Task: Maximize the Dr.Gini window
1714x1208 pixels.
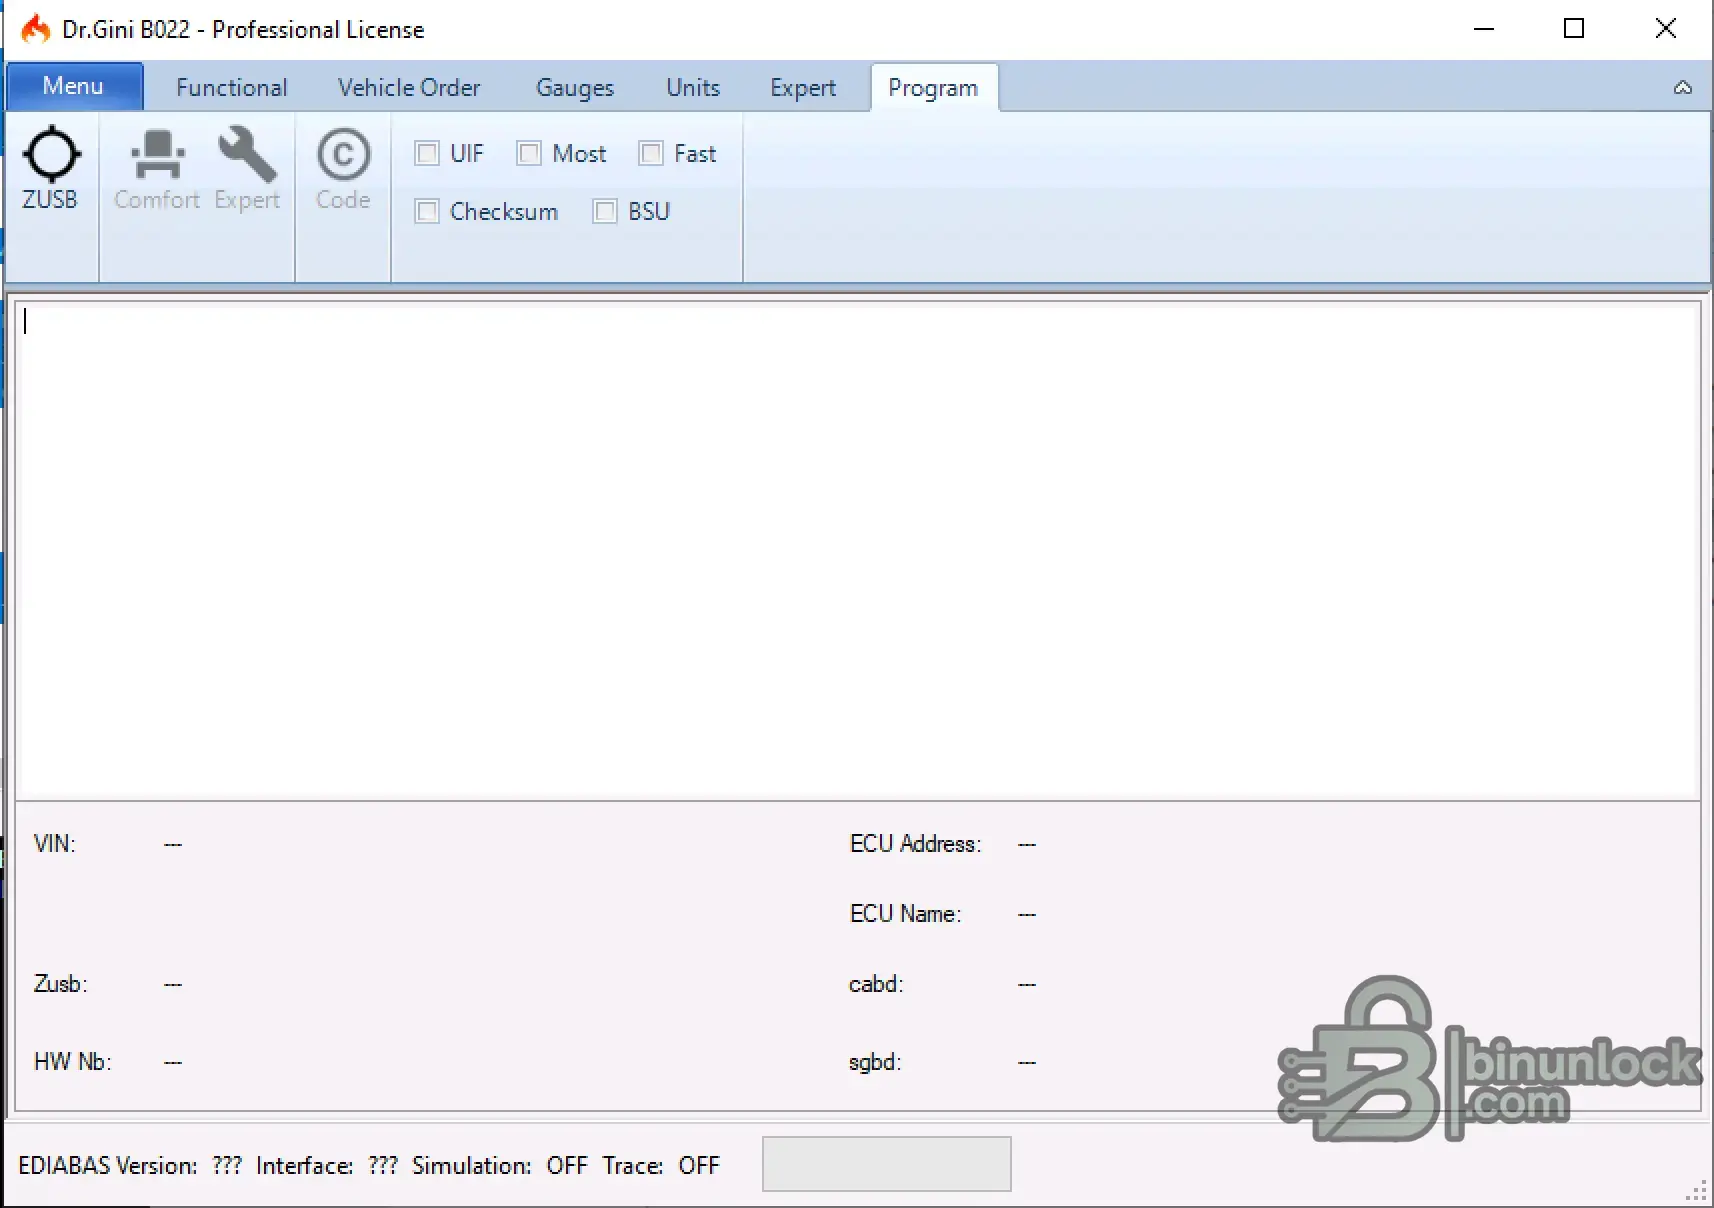Action: pos(1574,29)
